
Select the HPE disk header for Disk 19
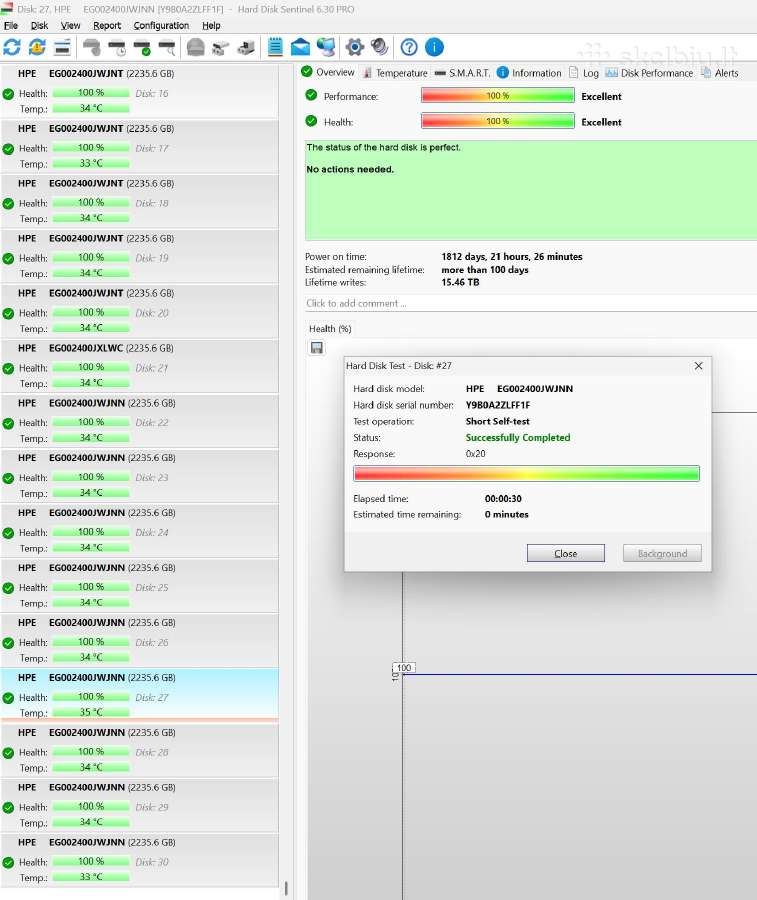click(96, 238)
